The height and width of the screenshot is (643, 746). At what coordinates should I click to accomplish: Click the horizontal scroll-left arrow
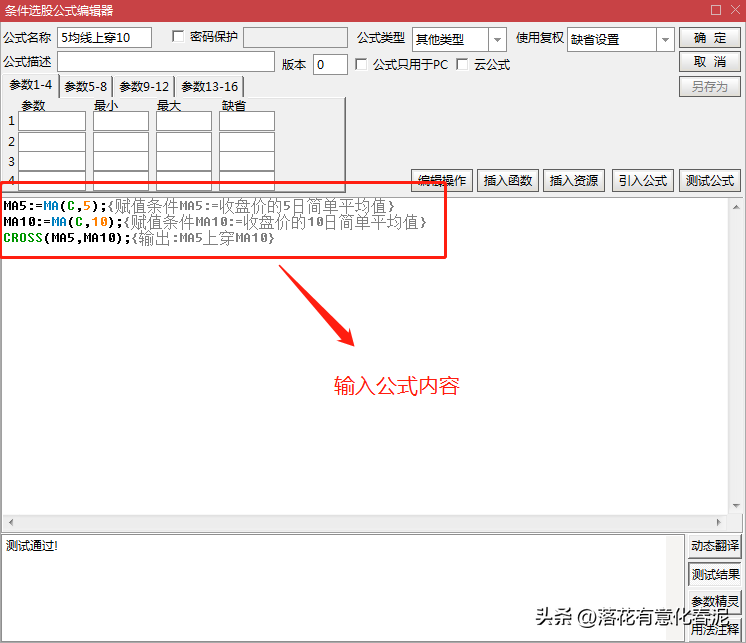pyautogui.click(x=10, y=522)
